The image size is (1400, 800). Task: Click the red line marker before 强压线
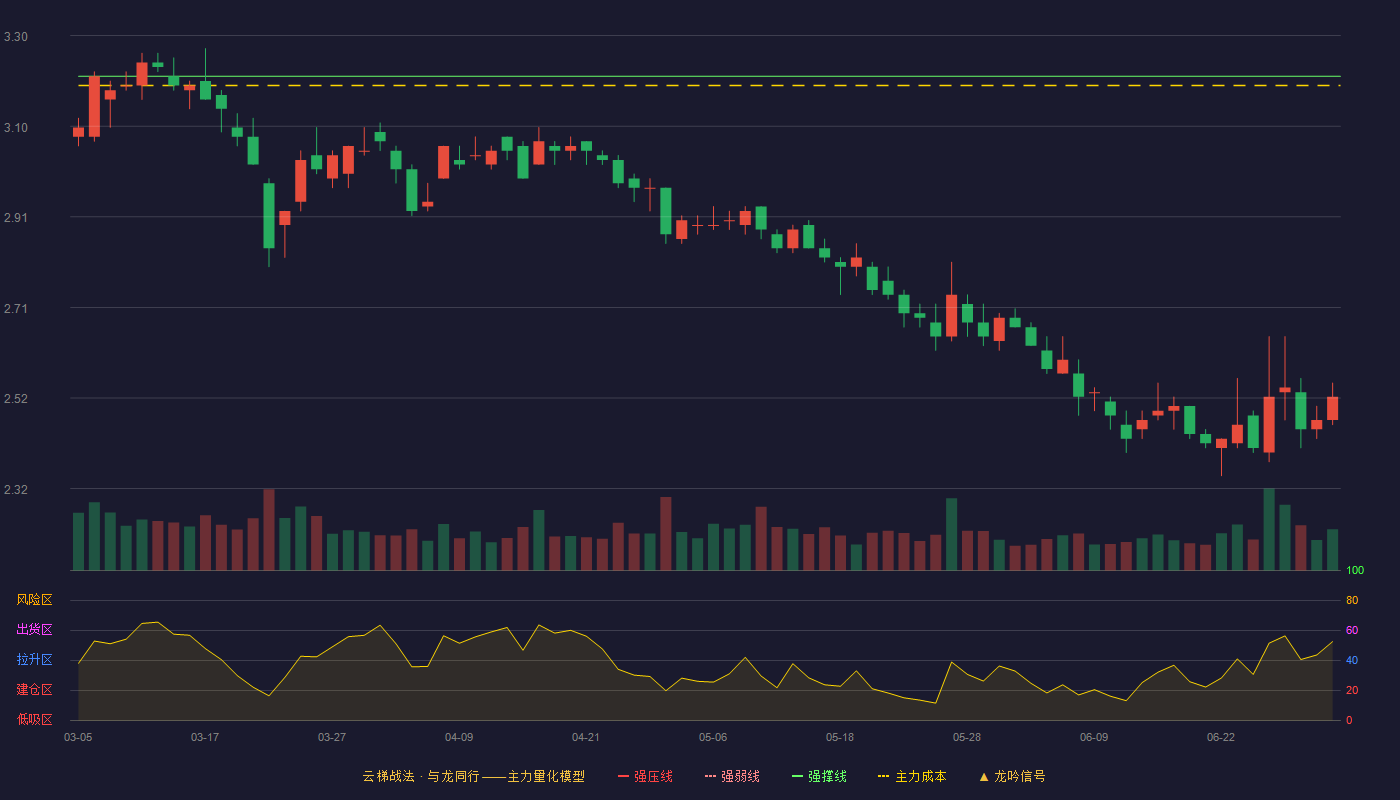pos(623,776)
